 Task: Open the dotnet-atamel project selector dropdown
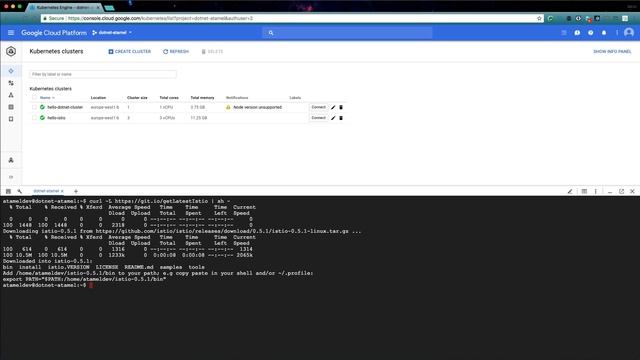(x=112, y=33)
